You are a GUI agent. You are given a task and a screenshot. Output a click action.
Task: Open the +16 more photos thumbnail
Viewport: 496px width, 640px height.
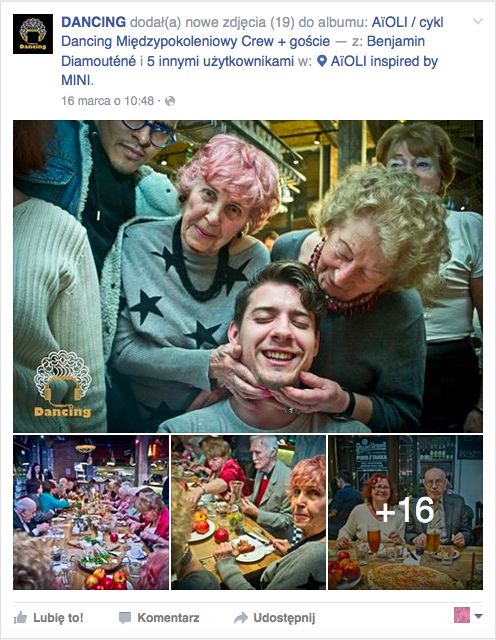[405, 512]
